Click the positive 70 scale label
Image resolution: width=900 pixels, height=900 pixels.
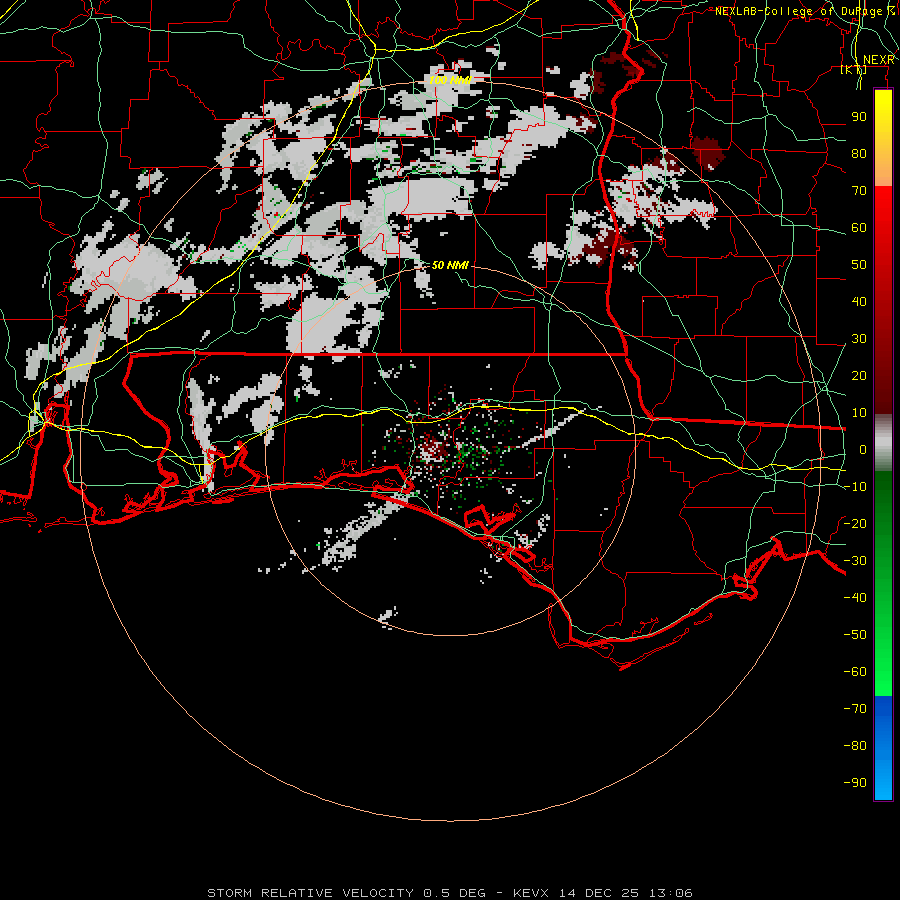pyautogui.click(x=859, y=191)
